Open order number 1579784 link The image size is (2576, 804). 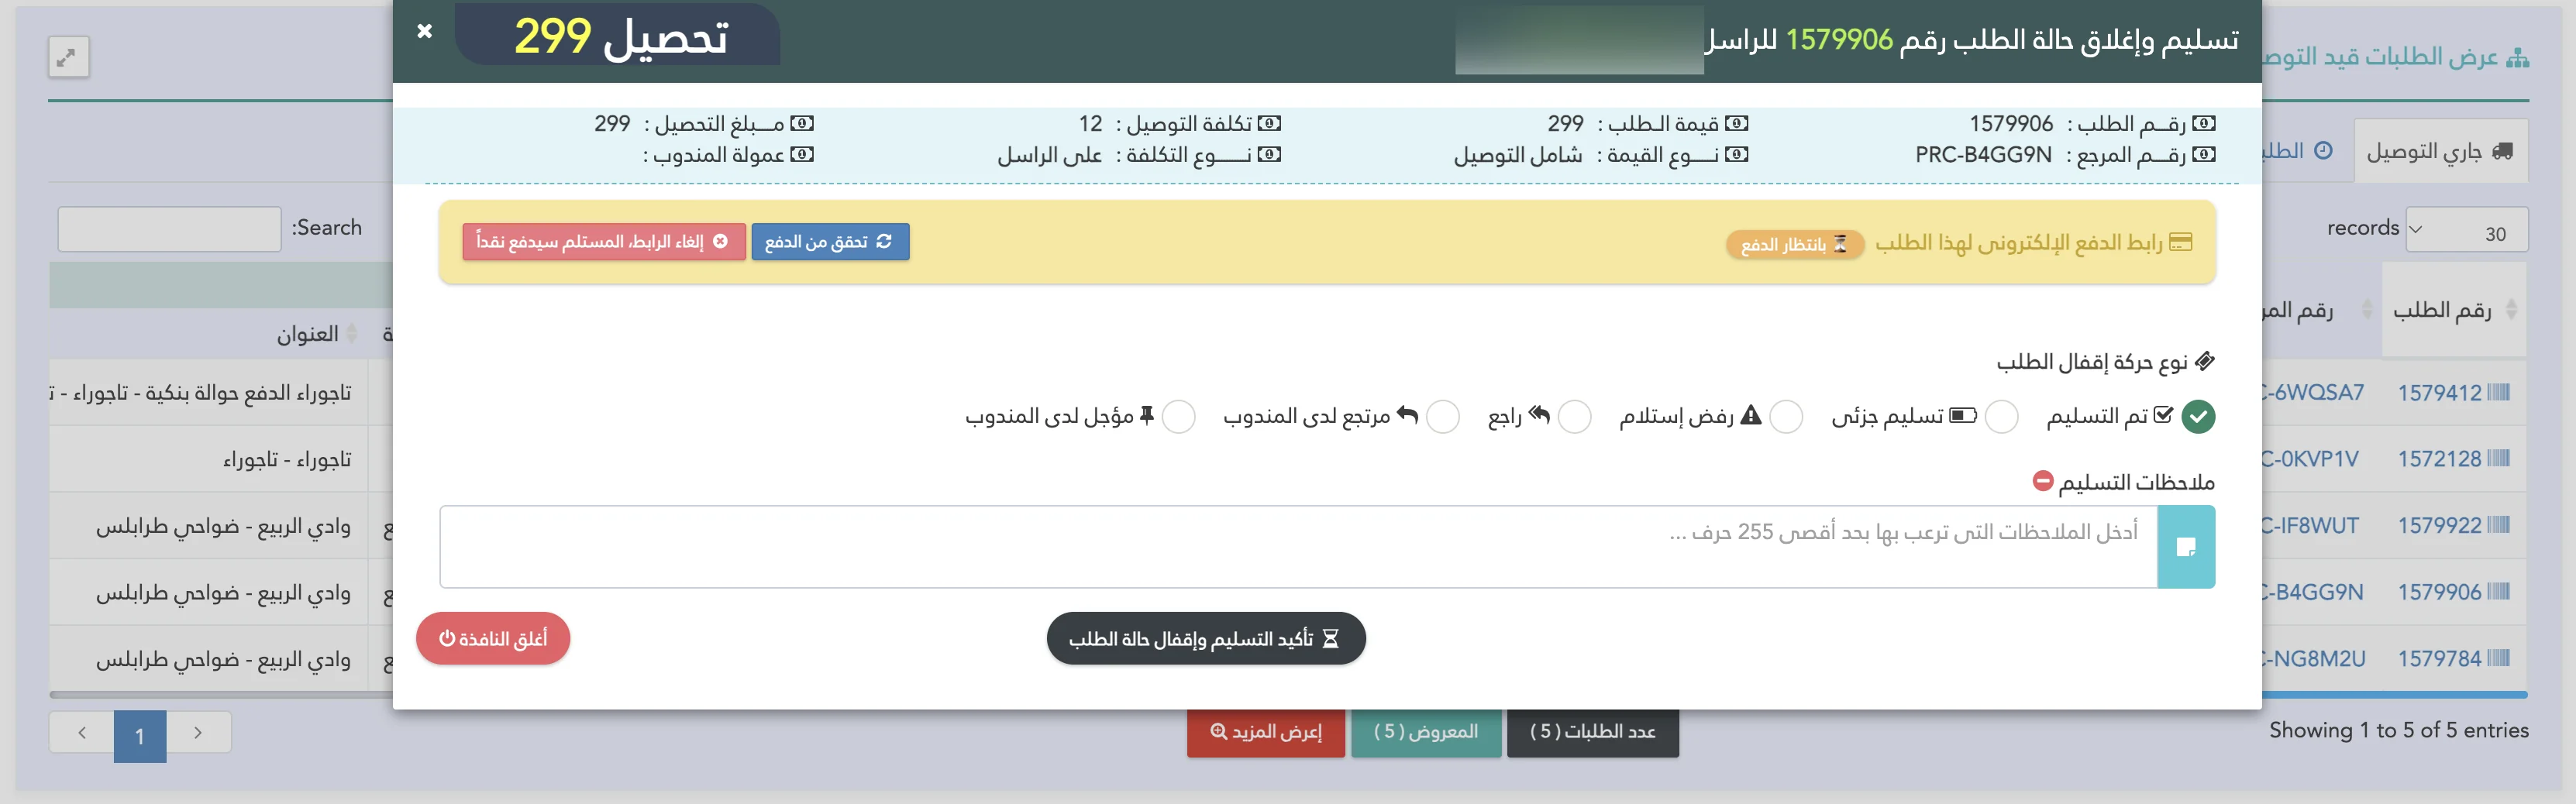tap(2439, 659)
